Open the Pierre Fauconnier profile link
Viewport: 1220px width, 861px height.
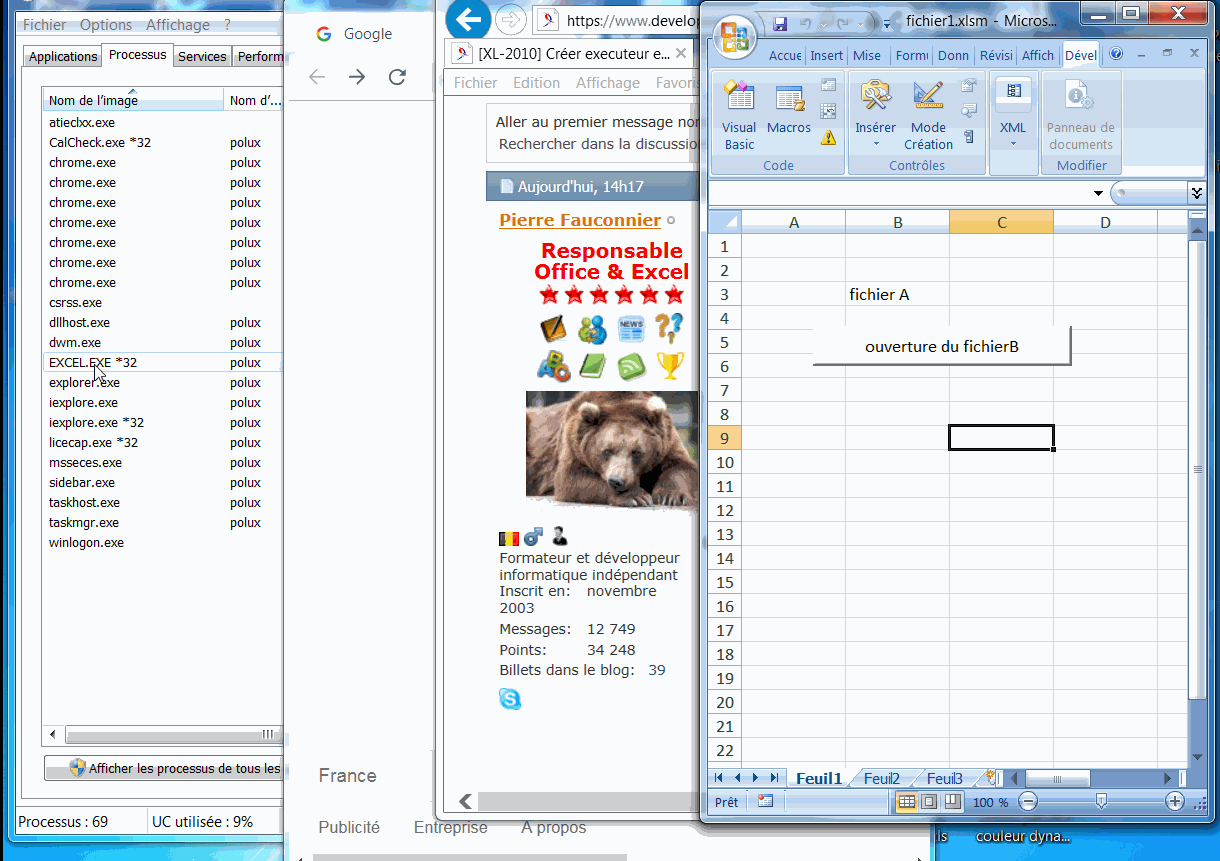click(580, 220)
